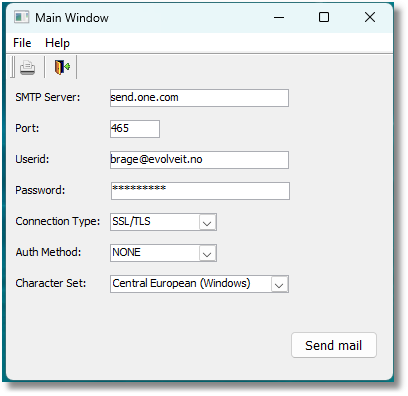Click the SMTP Server field with send.one.com
Image resolution: width=408 pixels, height=396 pixels.
coord(199,98)
